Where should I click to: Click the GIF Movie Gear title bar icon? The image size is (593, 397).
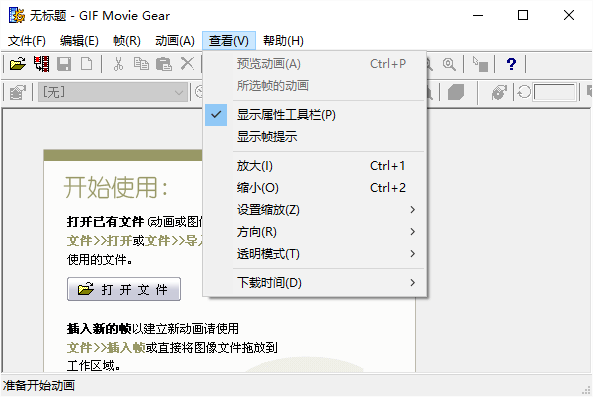17,15
